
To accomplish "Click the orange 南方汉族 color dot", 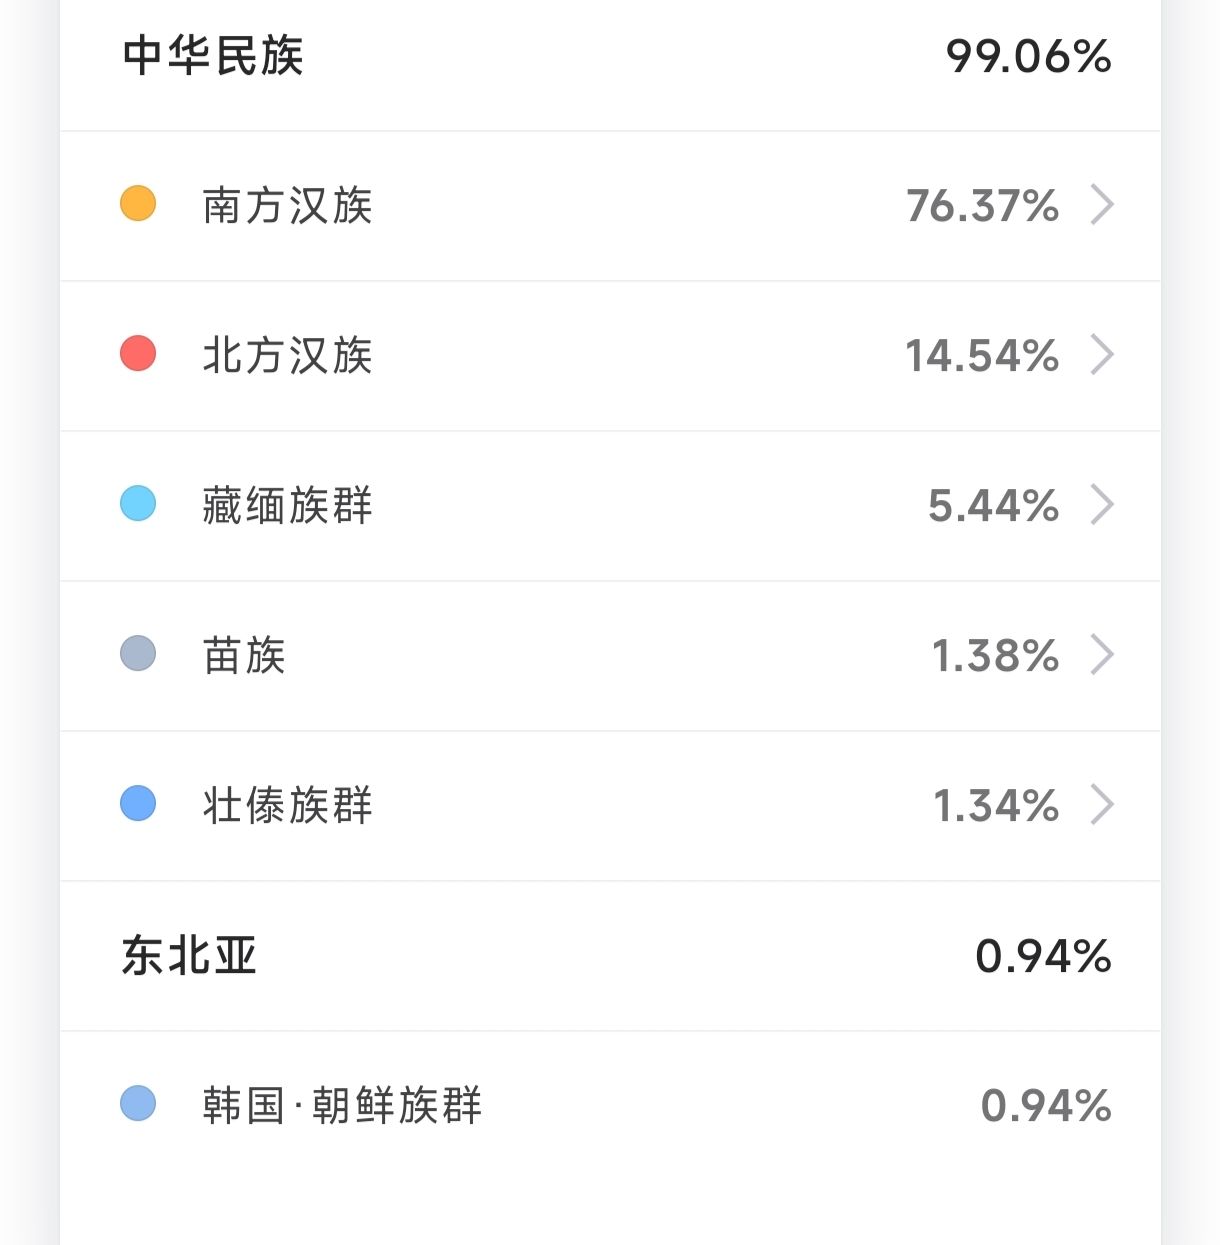I will pos(138,203).
